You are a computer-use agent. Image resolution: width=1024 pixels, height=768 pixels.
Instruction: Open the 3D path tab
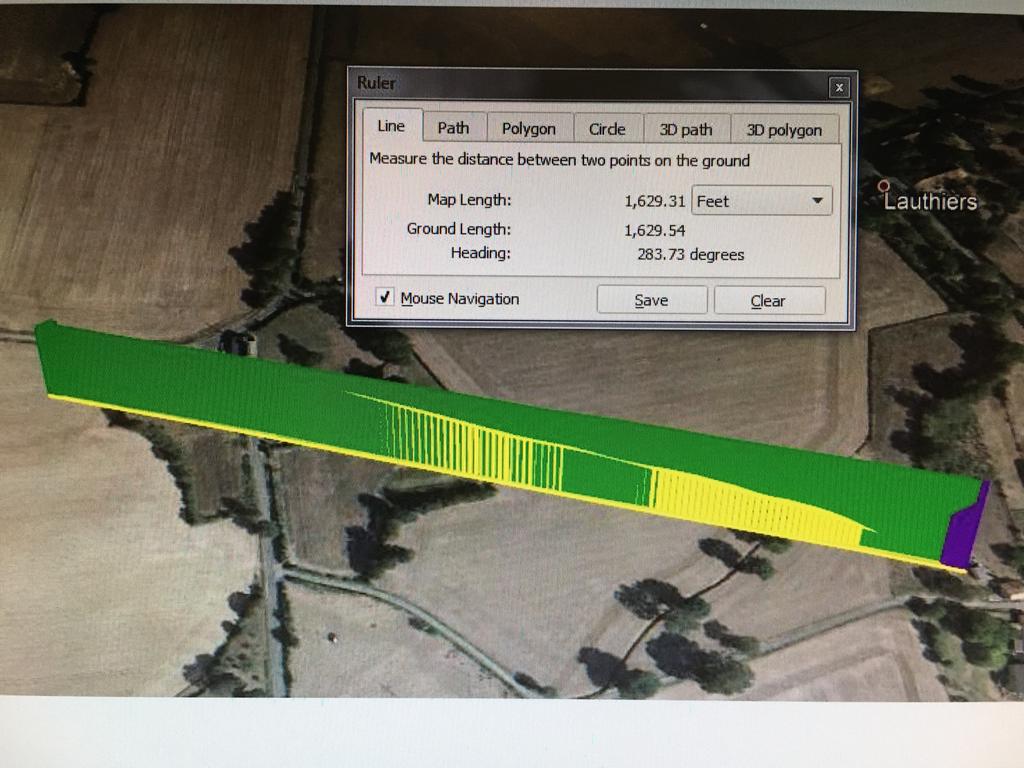click(686, 129)
